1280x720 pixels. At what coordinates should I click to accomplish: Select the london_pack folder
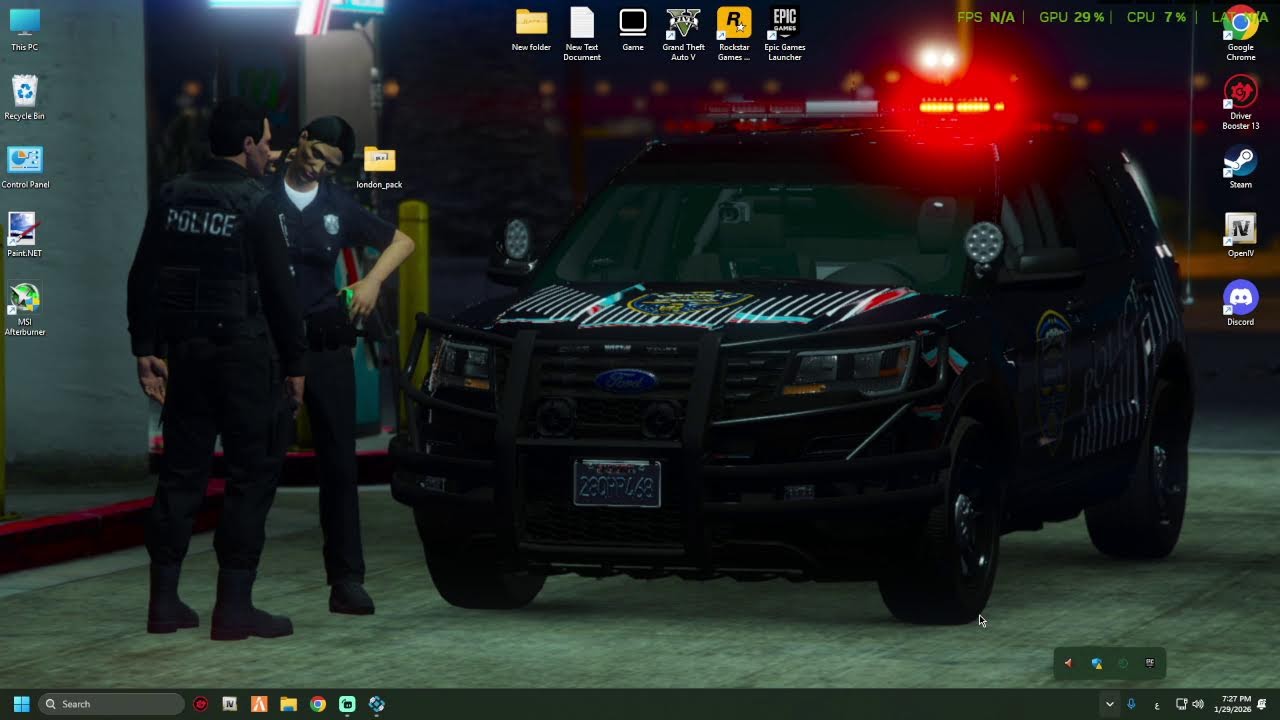(379, 167)
